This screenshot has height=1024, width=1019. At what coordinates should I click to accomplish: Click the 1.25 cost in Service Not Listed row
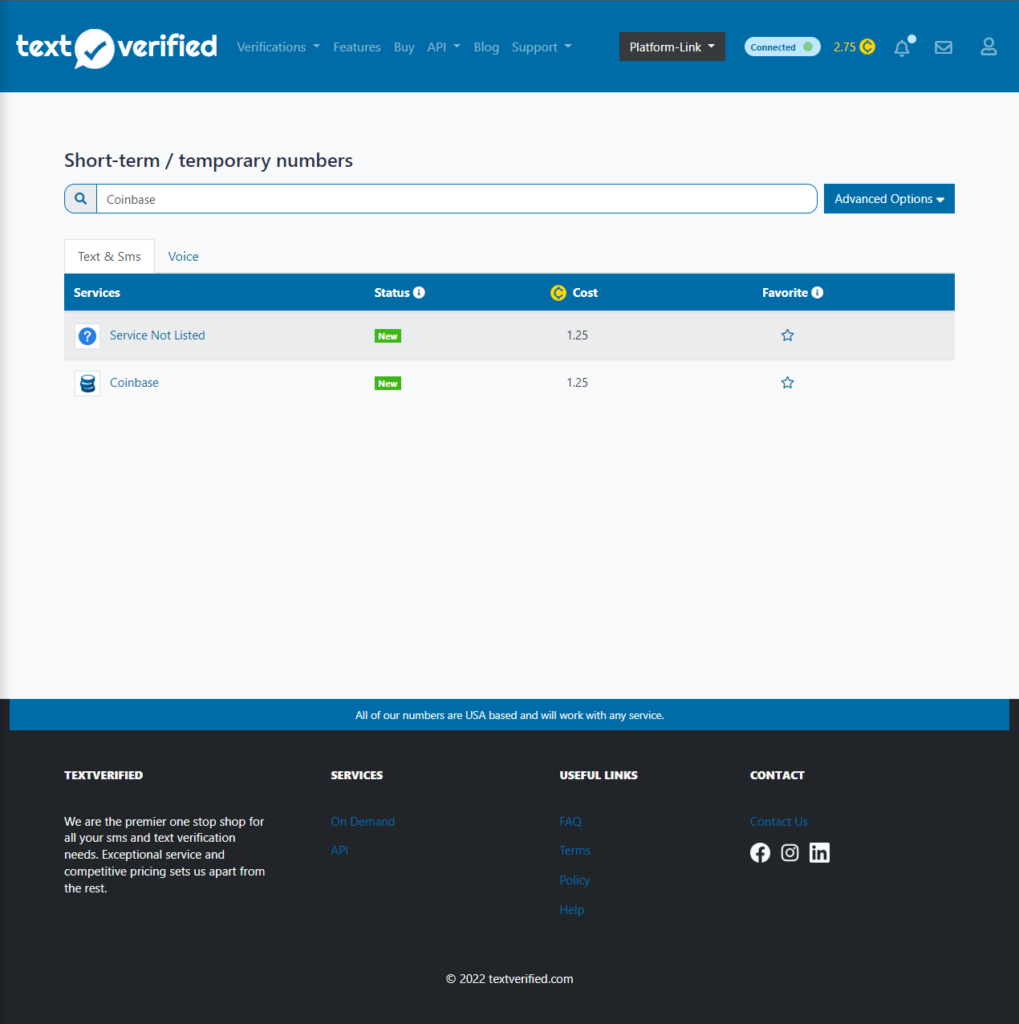[x=577, y=335]
